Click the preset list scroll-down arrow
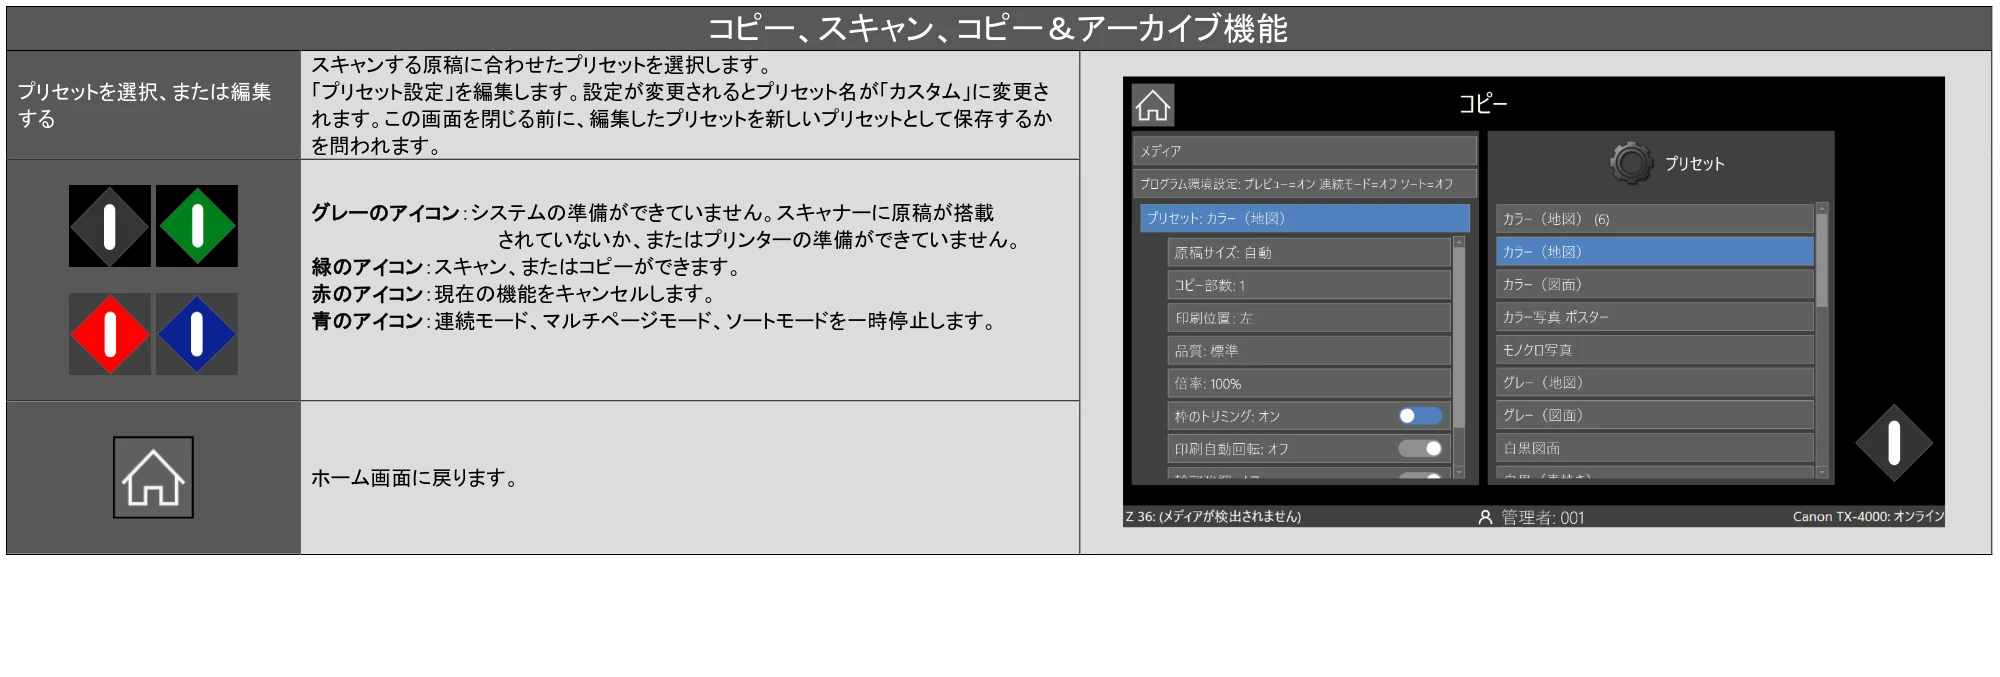Image resolution: width=2000 pixels, height=677 pixels. click(x=1822, y=472)
